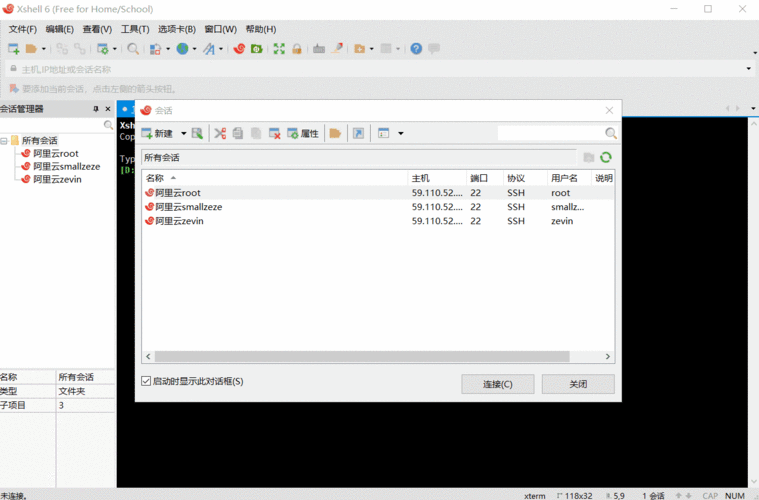759x500 pixels.
Task: Select 阿里云smallzeze row in session list
Action: coord(378,207)
